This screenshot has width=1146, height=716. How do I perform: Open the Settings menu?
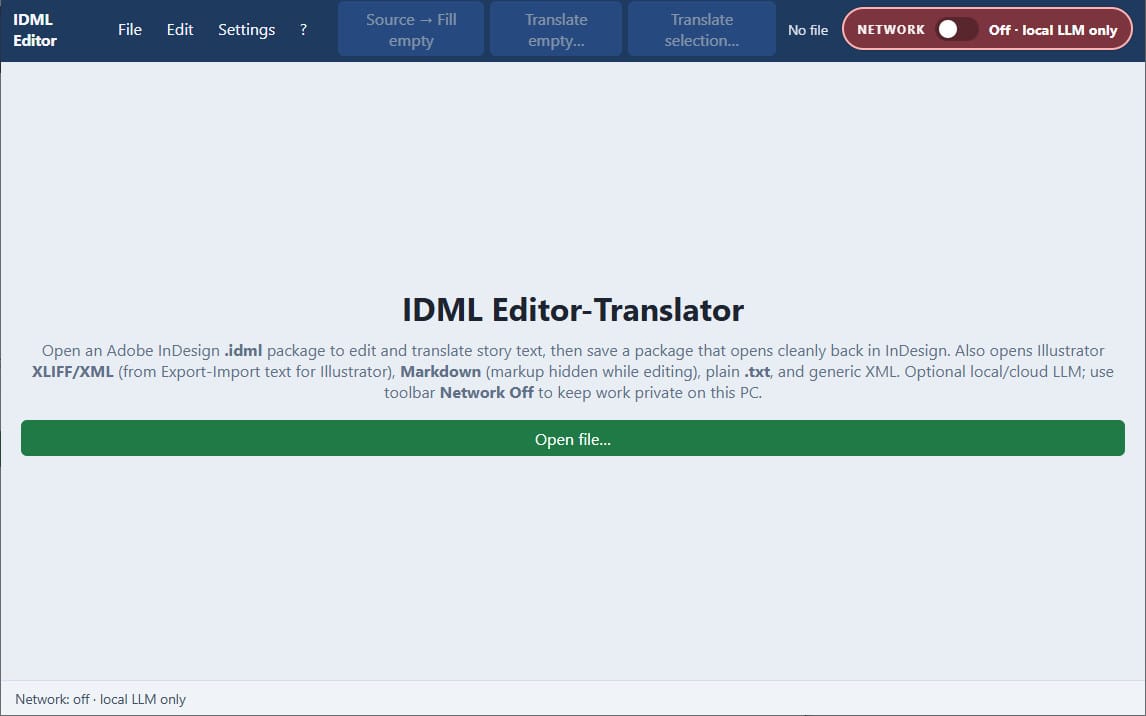246,30
